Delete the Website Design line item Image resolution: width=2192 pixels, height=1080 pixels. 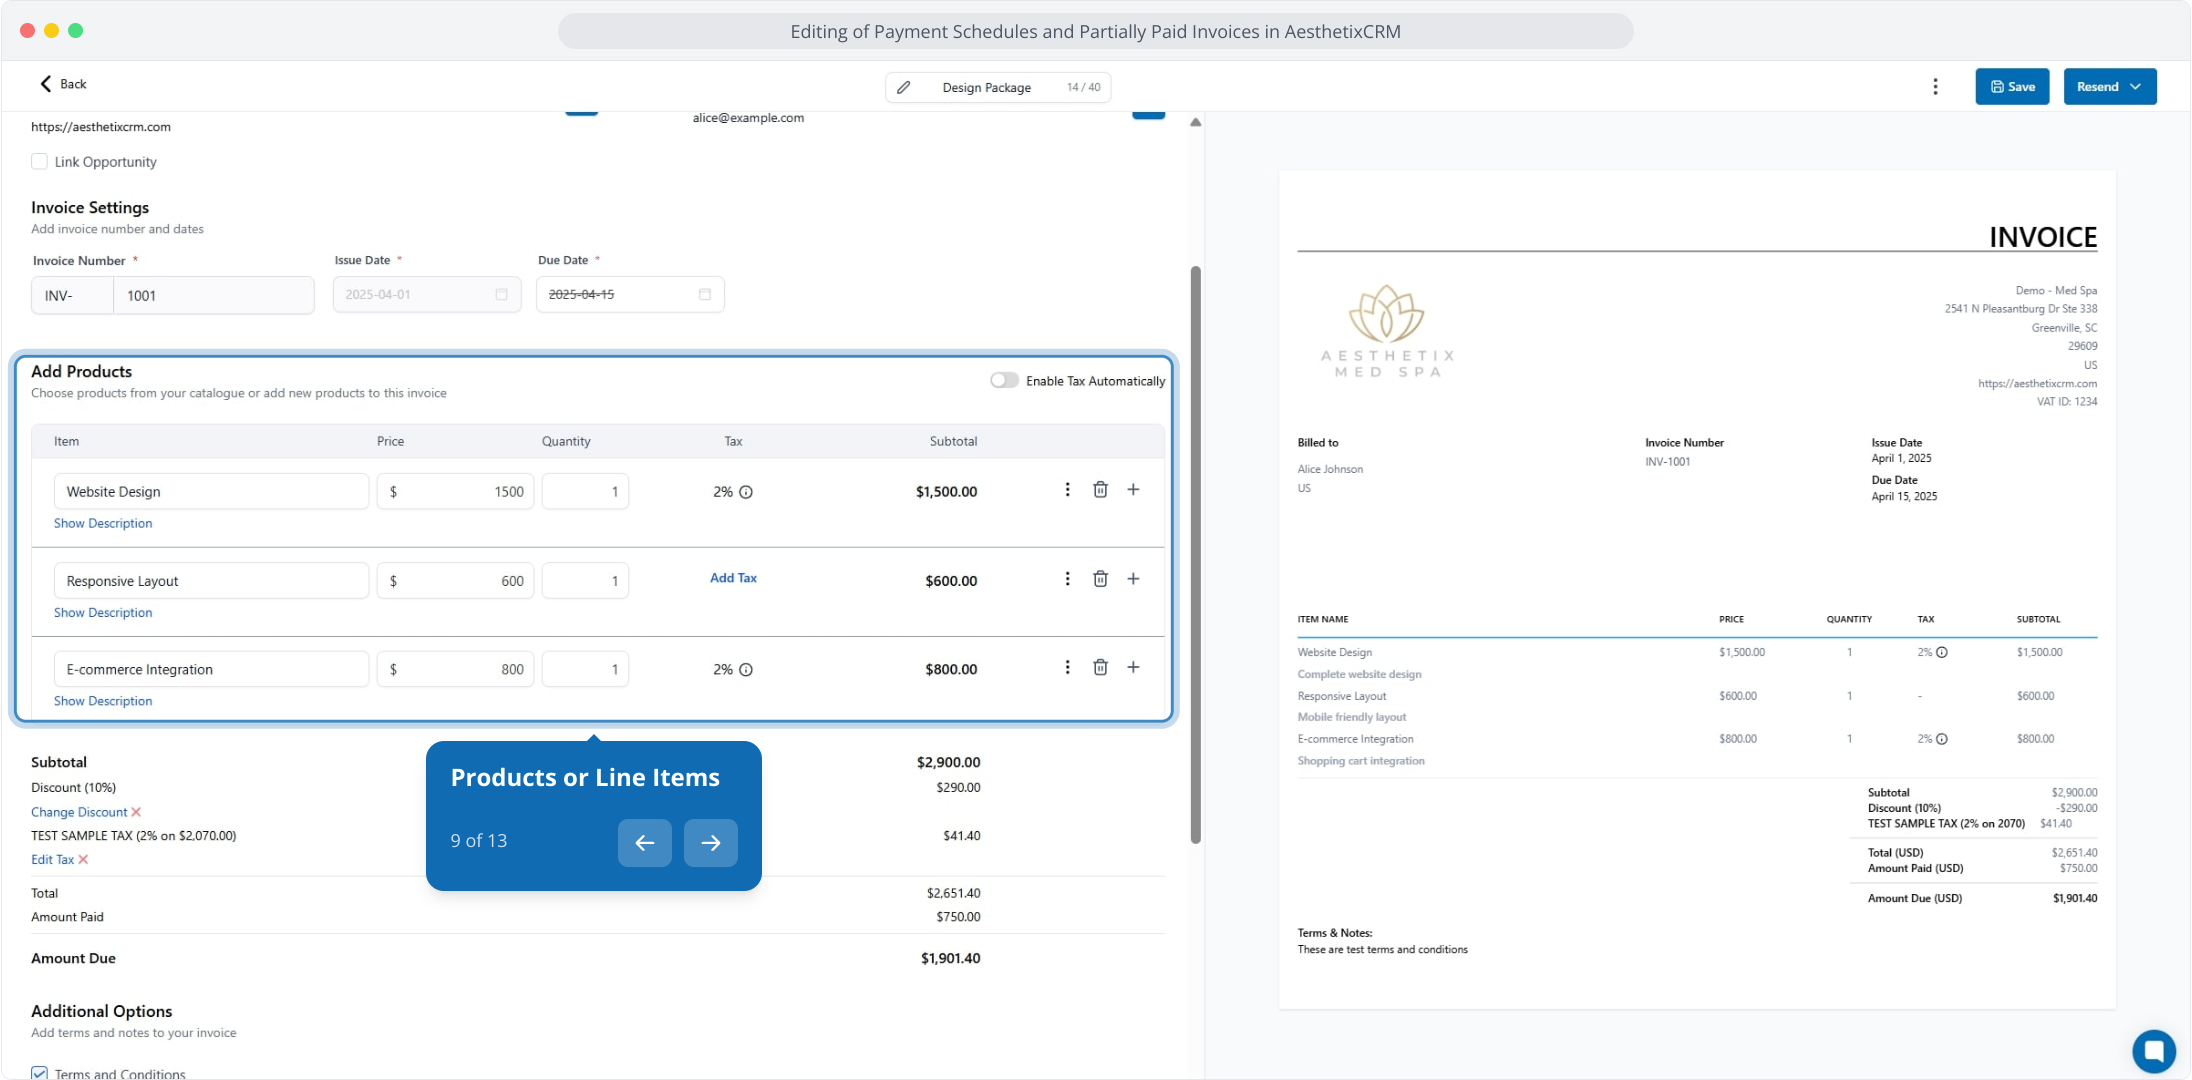[1100, 490]
